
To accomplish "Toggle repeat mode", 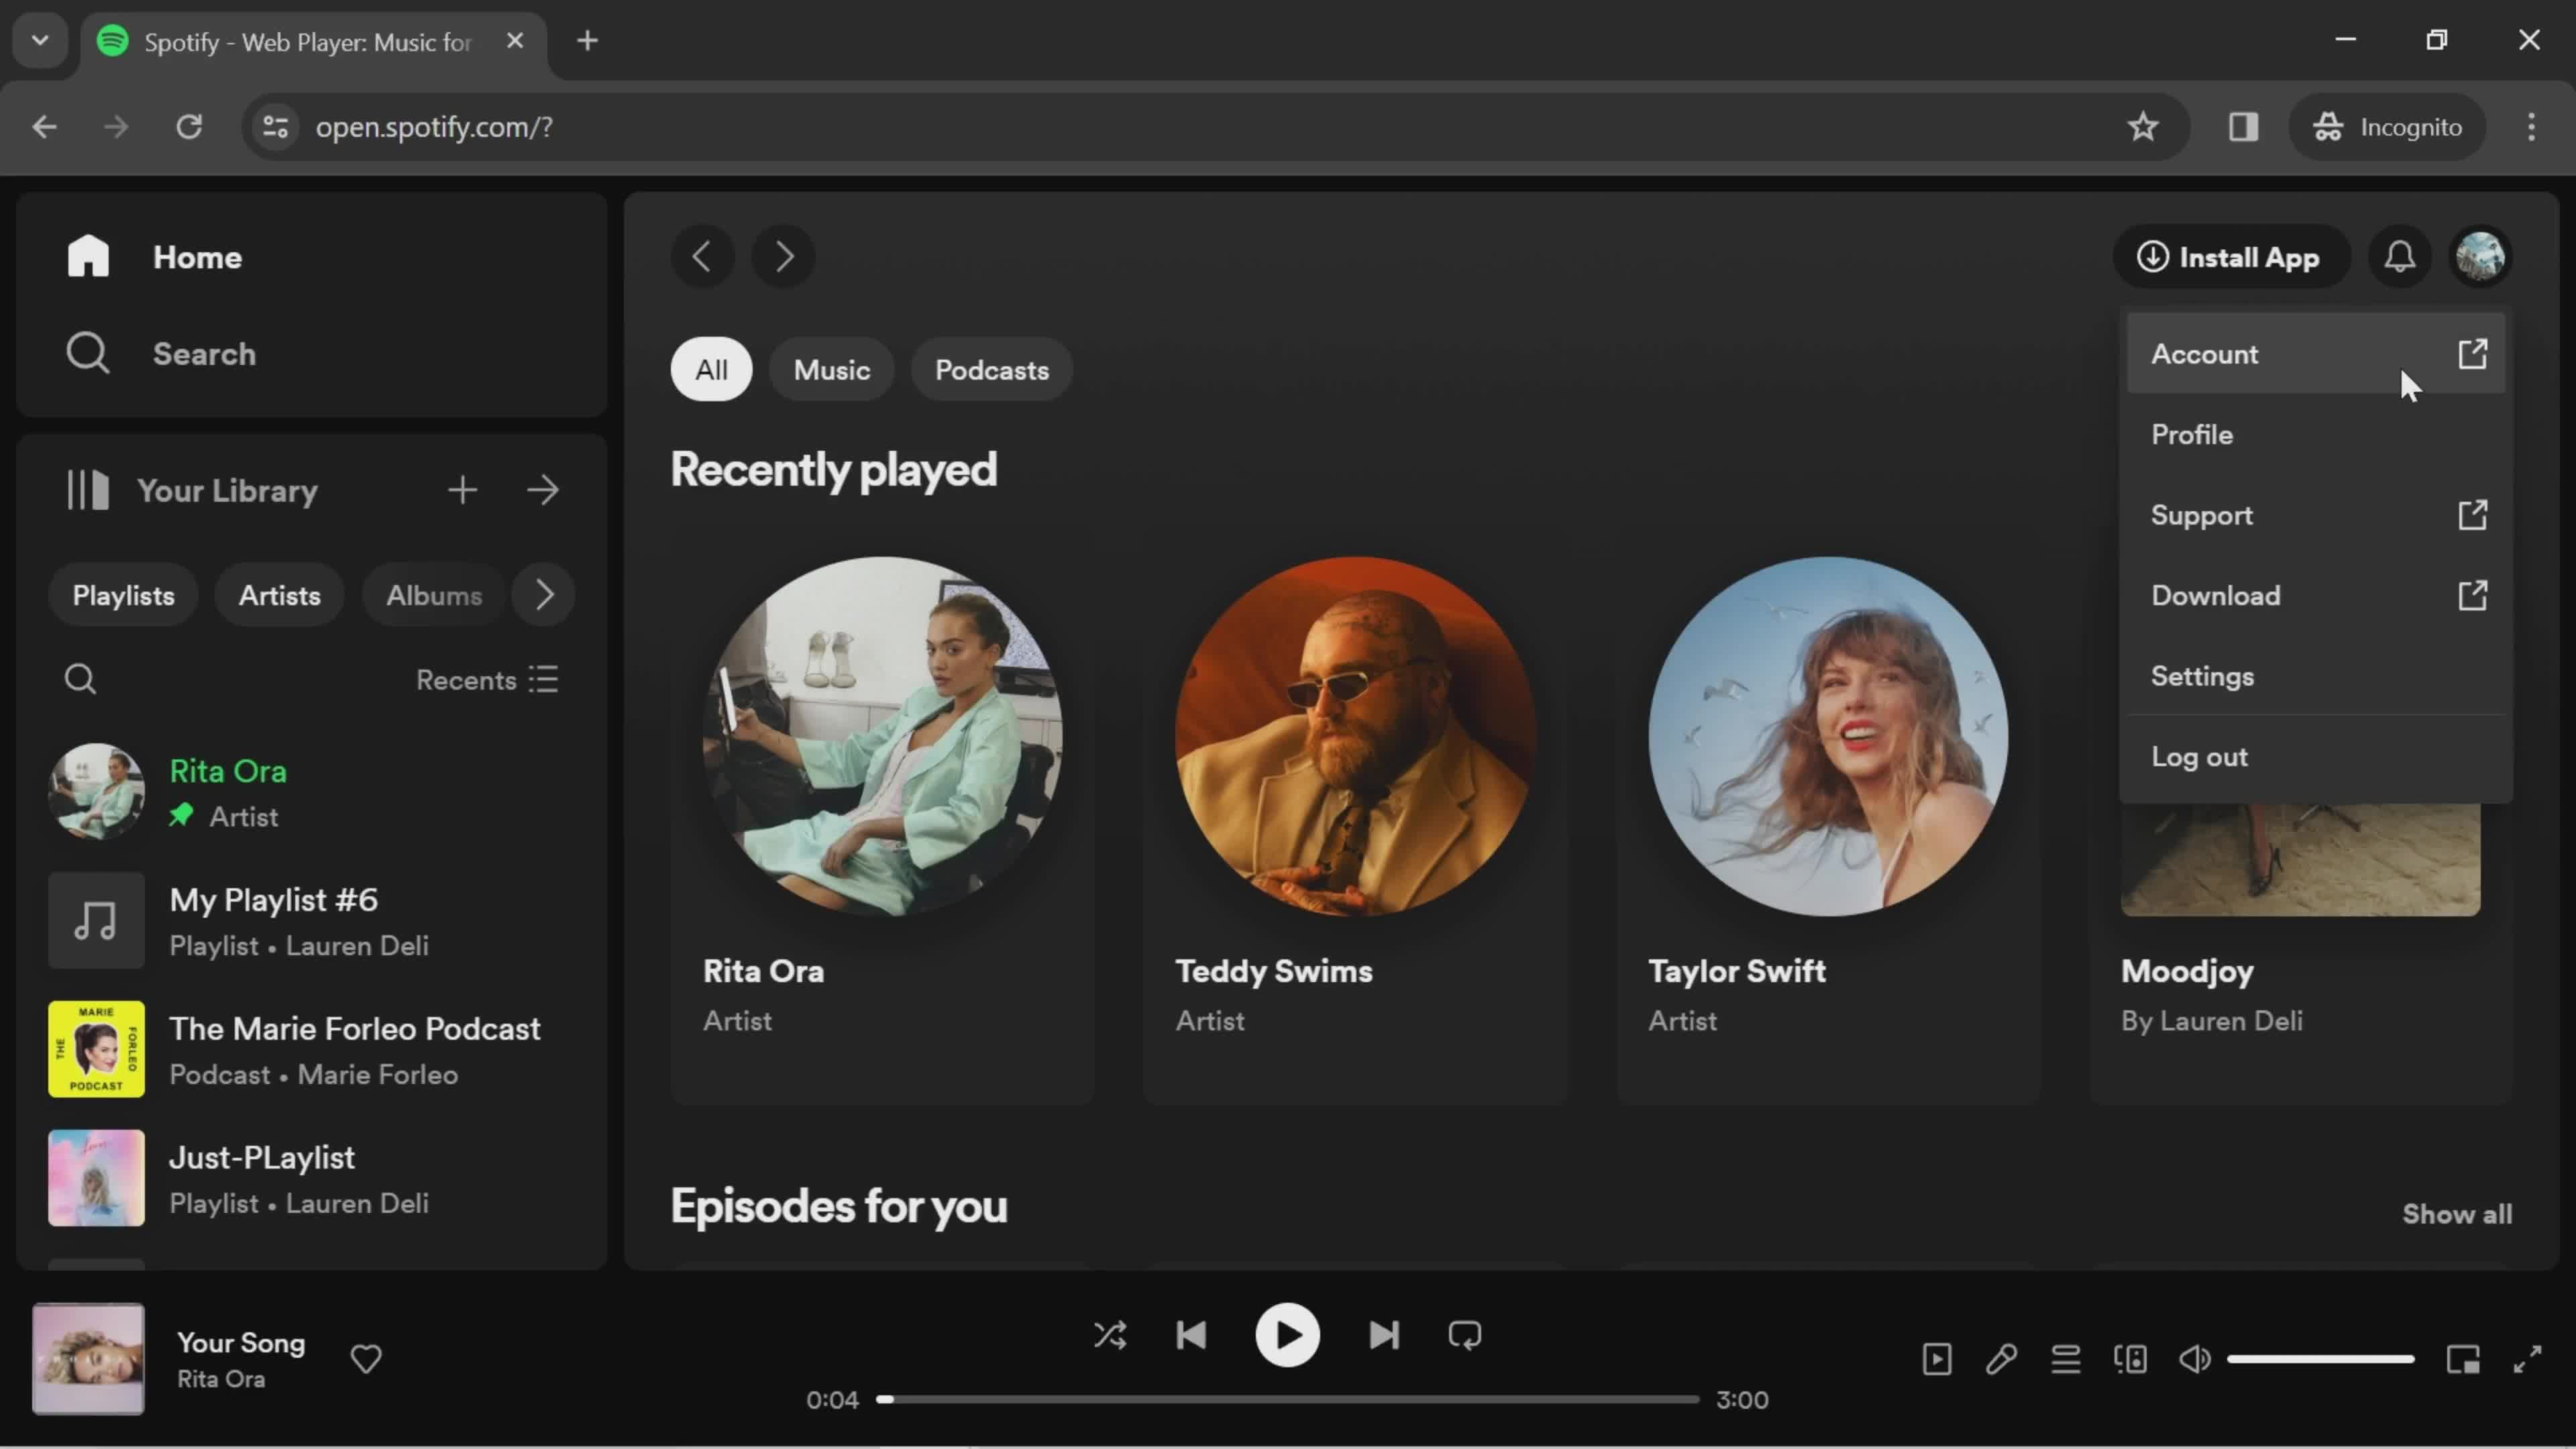I will click(x=1465, y=1336).
